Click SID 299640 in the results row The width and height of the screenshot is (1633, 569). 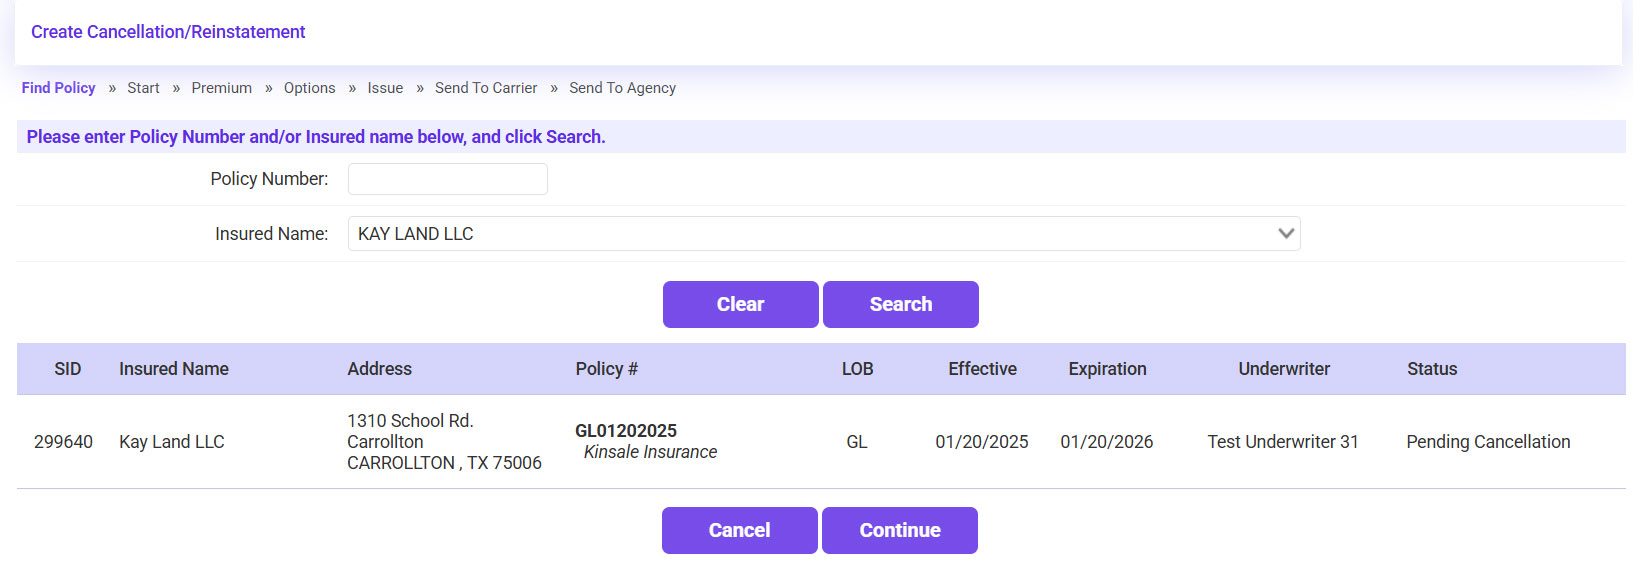tap(63, 442)
